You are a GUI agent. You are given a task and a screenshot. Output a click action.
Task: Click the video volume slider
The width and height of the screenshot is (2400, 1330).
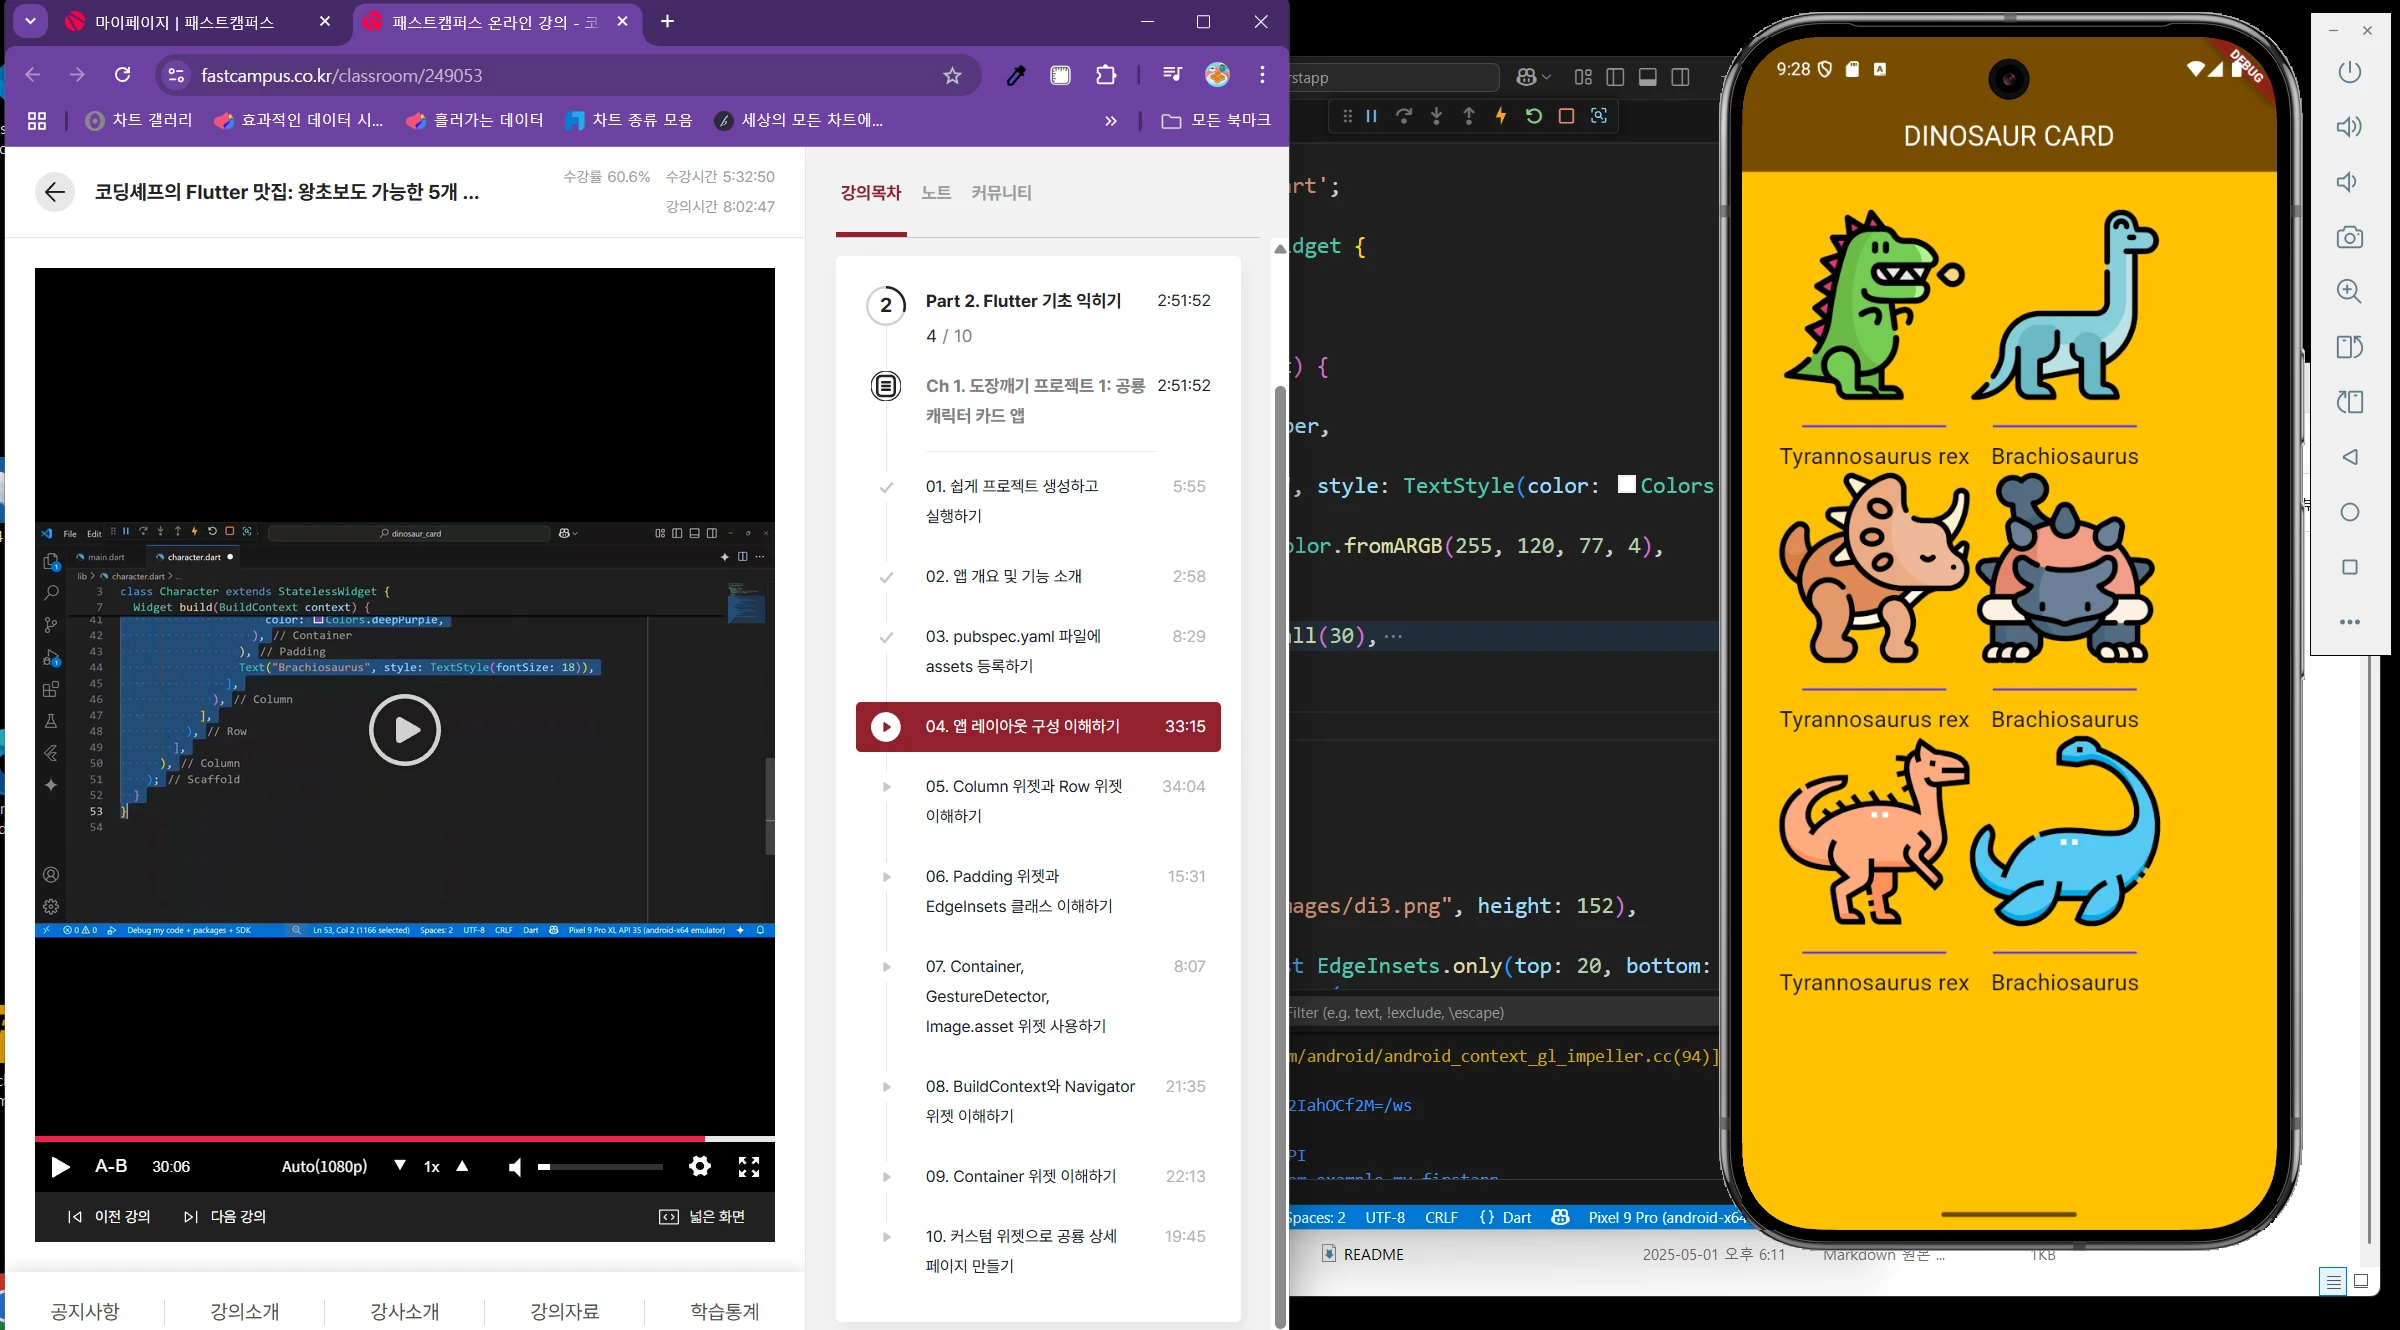point(600,1167)
